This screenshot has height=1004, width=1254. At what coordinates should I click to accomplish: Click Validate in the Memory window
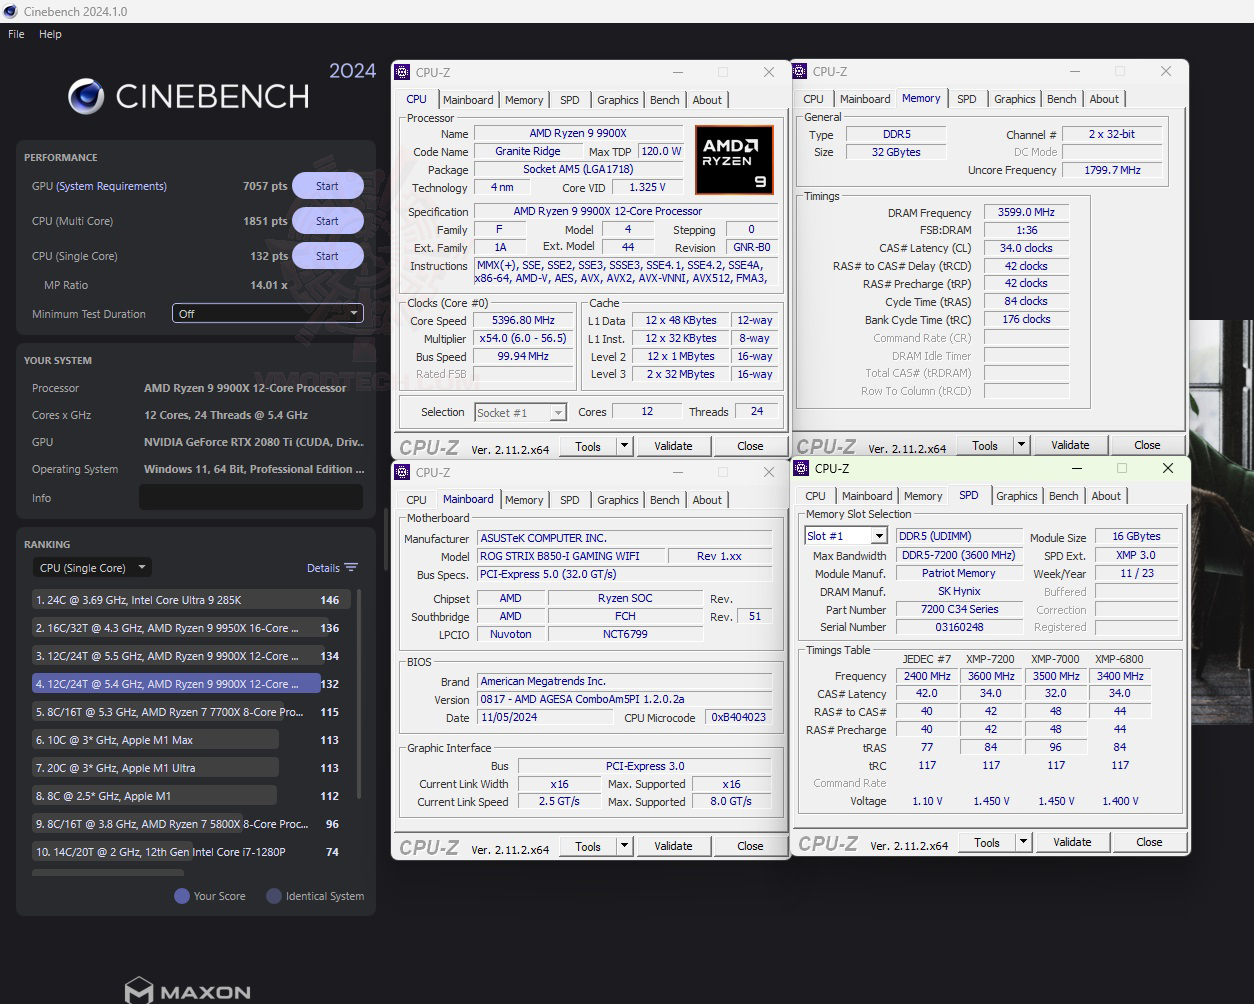tap(1070, 445)
